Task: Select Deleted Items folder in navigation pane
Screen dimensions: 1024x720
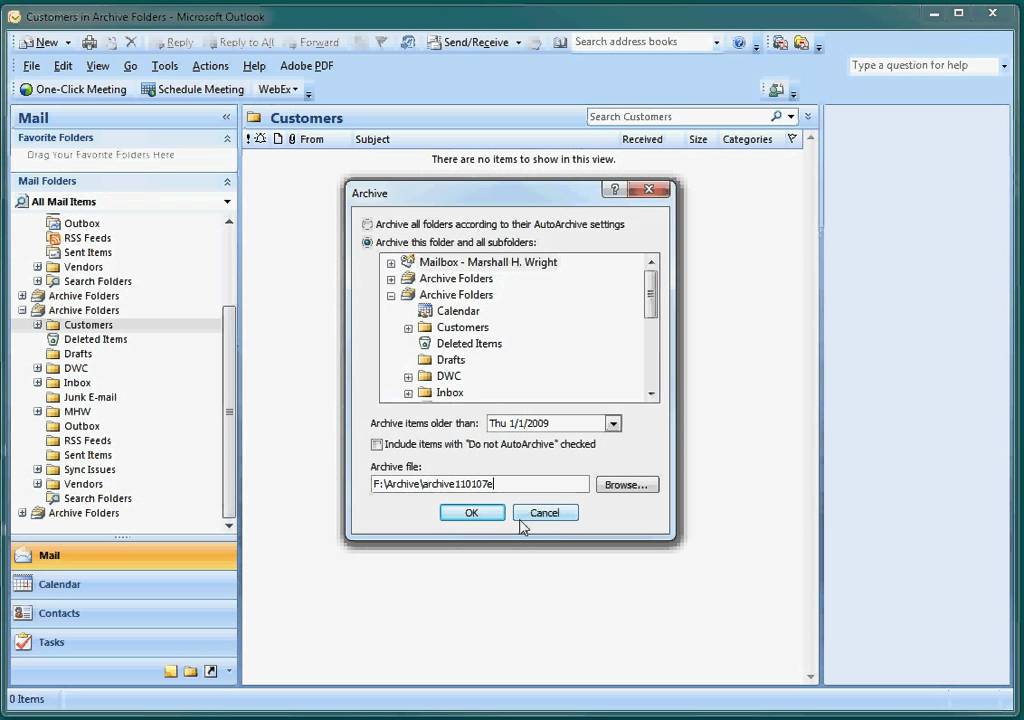Action: click(95, 339)
